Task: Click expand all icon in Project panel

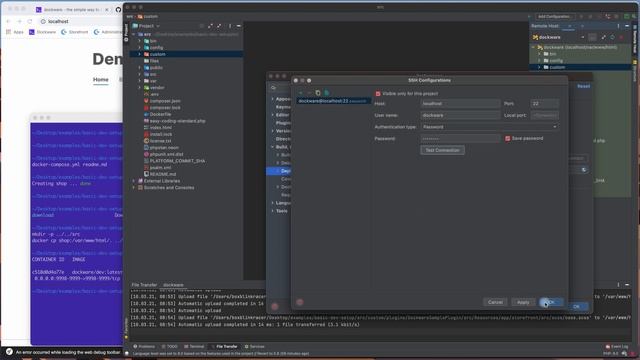Action: (210, 26)
